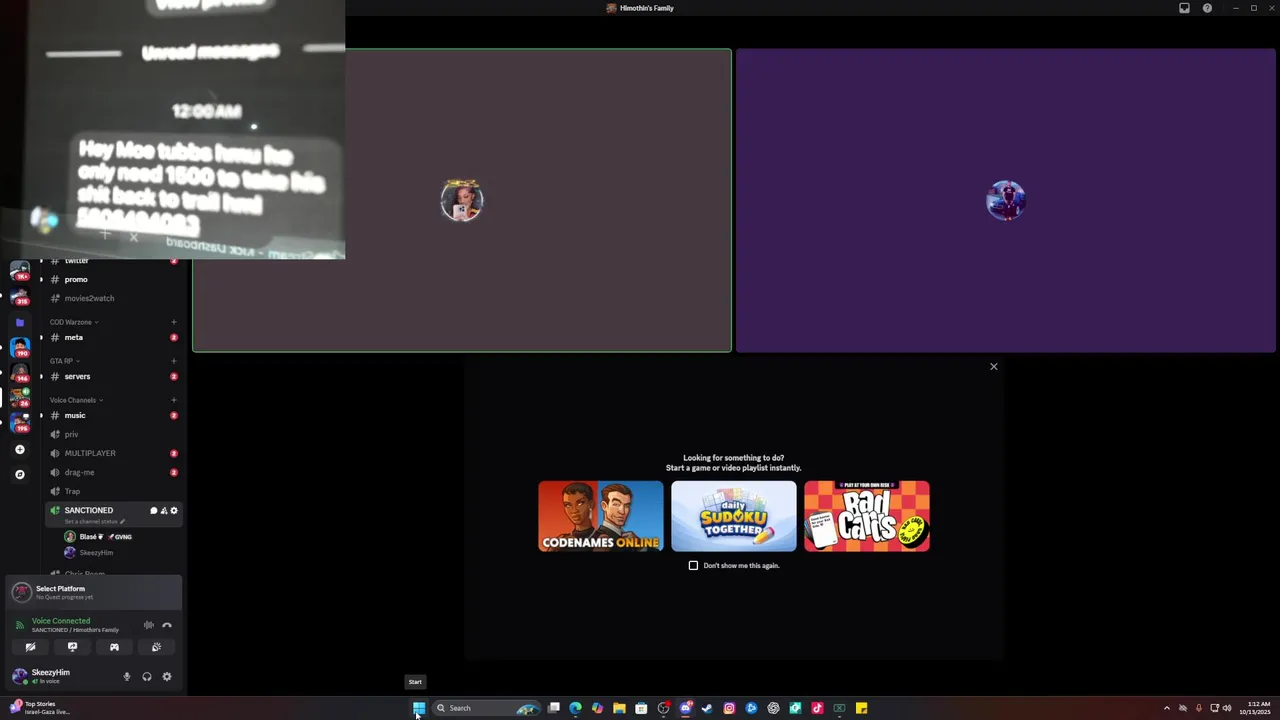Viewport: 1280px width, 720px height.
Task: Add a server with the plus icon
Action: pos(19,450)
